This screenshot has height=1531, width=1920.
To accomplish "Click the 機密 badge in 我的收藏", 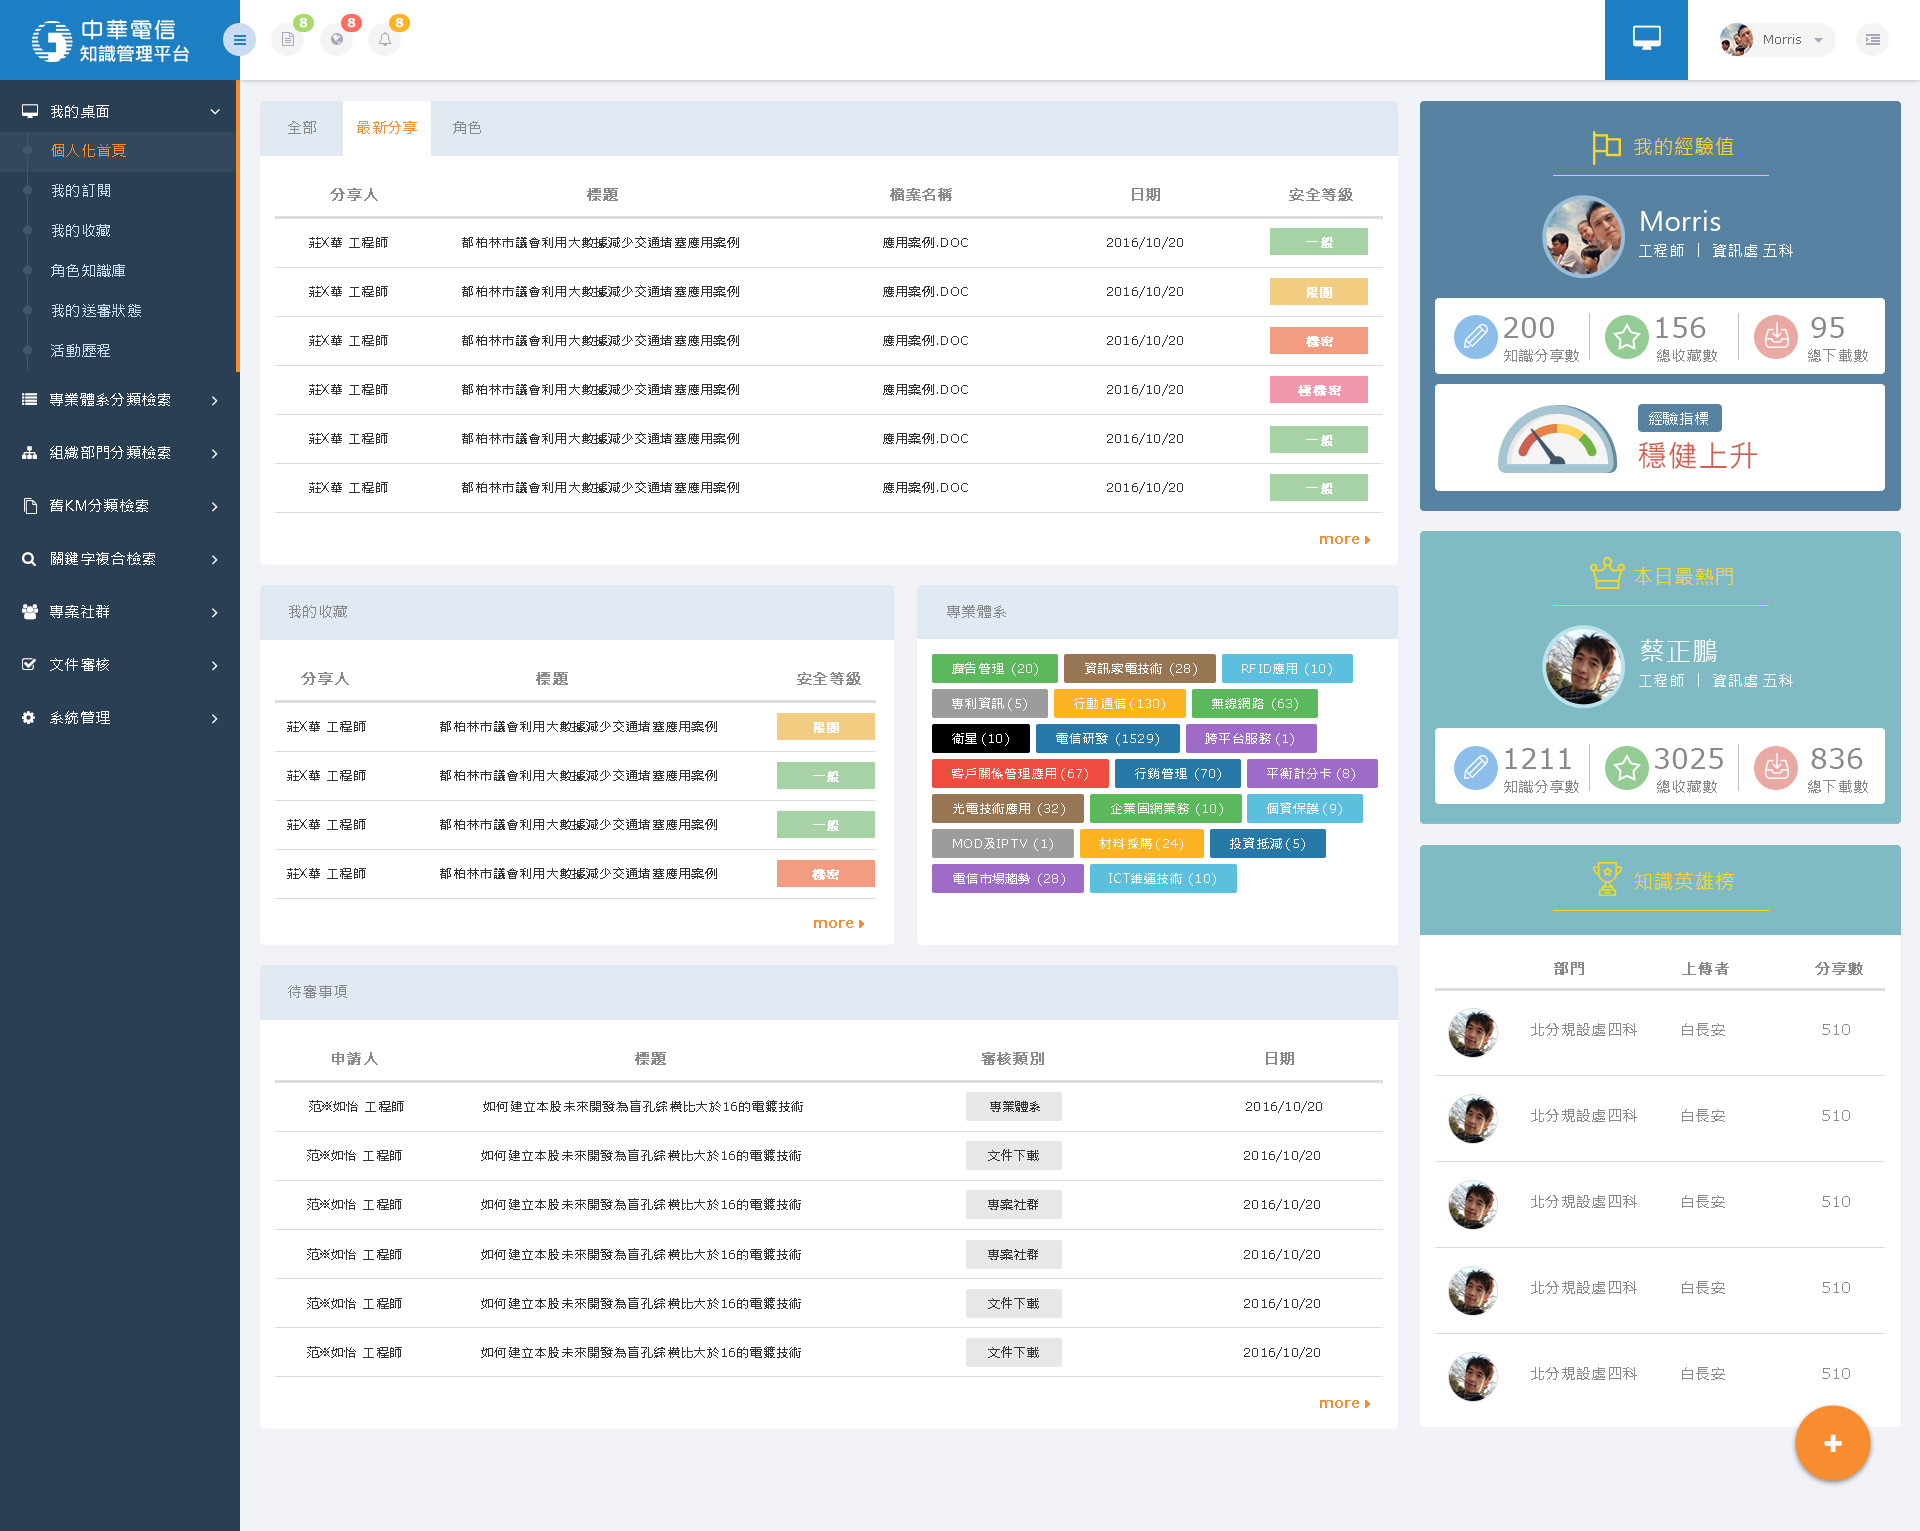I will pyautogui.click(x=826, y=874).
